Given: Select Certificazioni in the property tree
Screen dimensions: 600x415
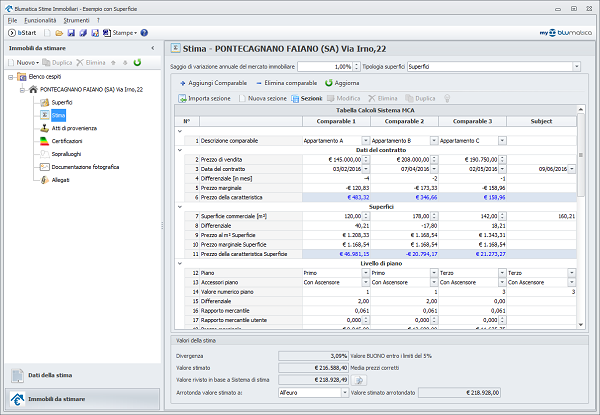Looking at the screenshot, I should 67,141.
